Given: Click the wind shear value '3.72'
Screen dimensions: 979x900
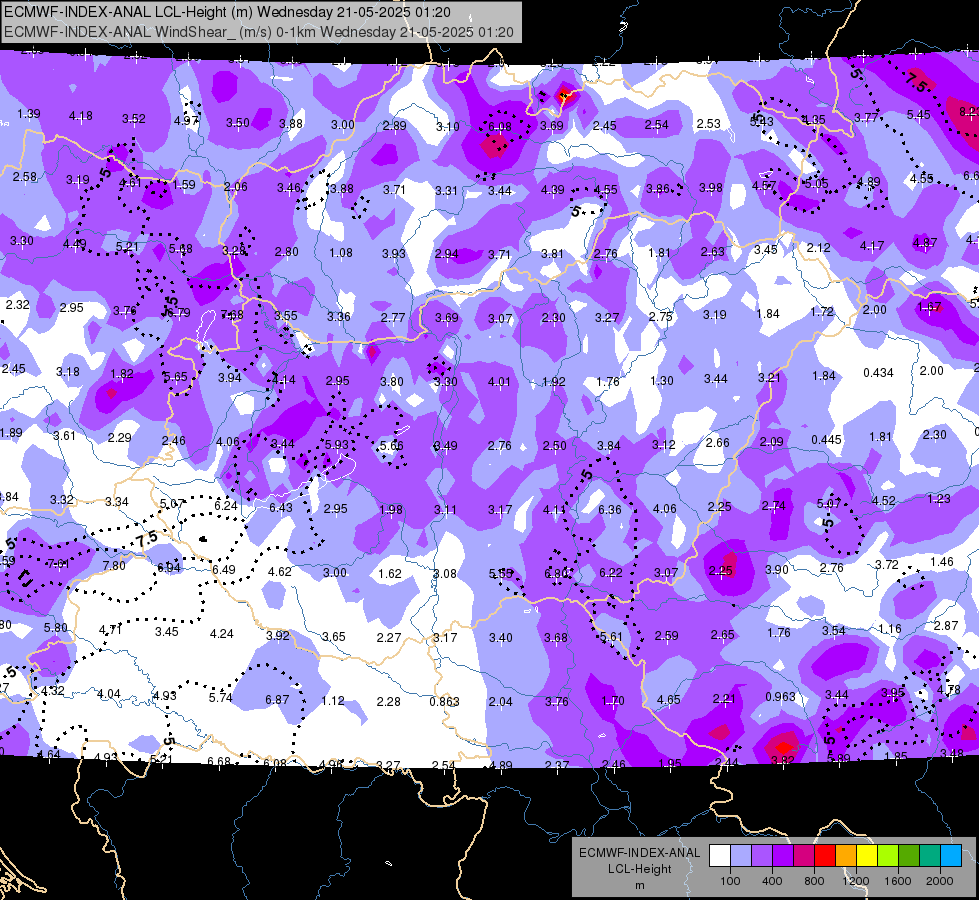Looking at the screenshot, I should click(x=887, y=565).
